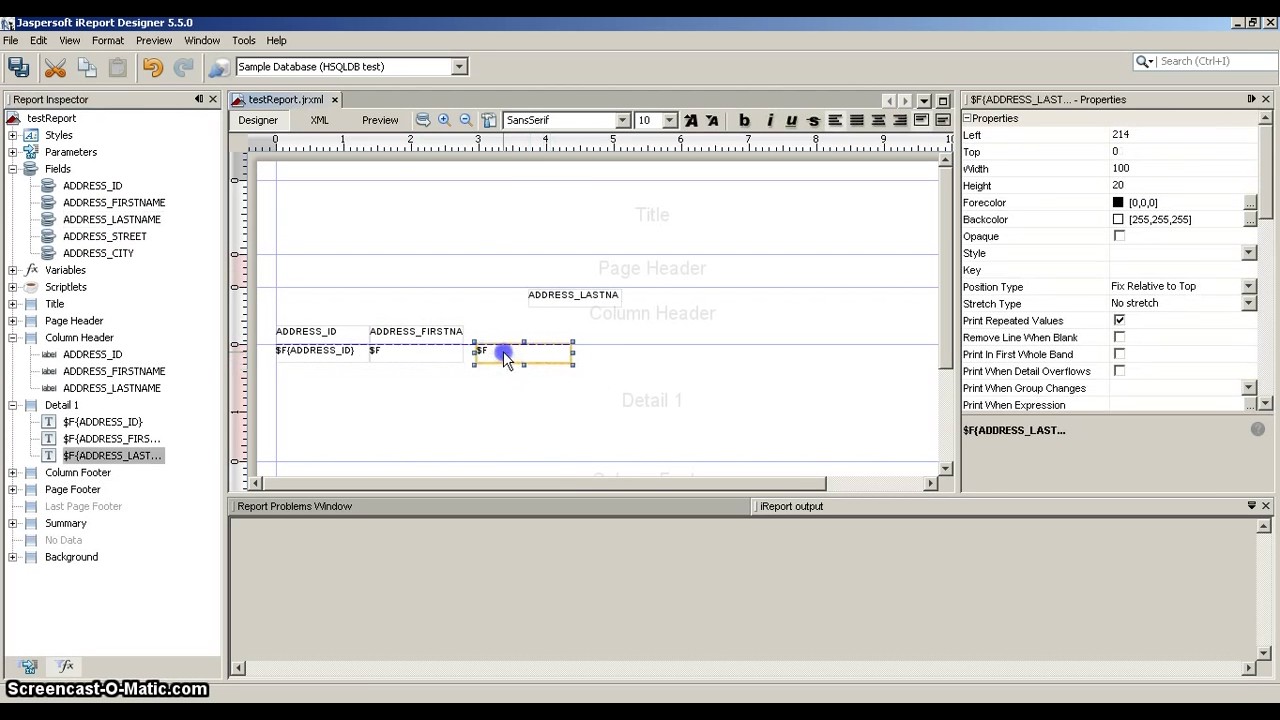Switch to the testReport.jrxml tab

(x=285, y=100)
